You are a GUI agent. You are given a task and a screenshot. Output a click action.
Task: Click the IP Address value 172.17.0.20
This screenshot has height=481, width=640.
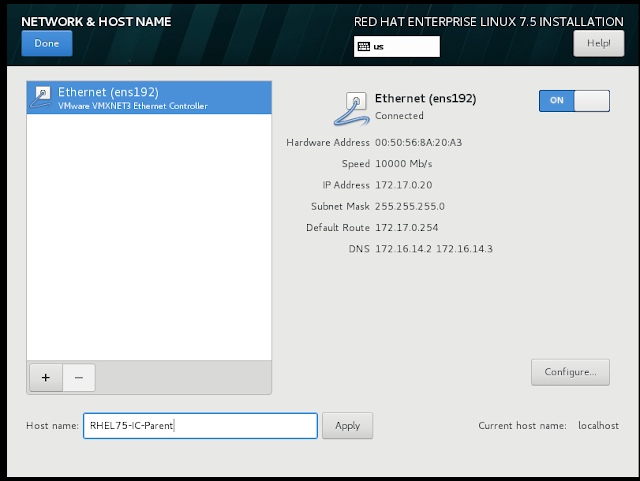tap(403, 185)
